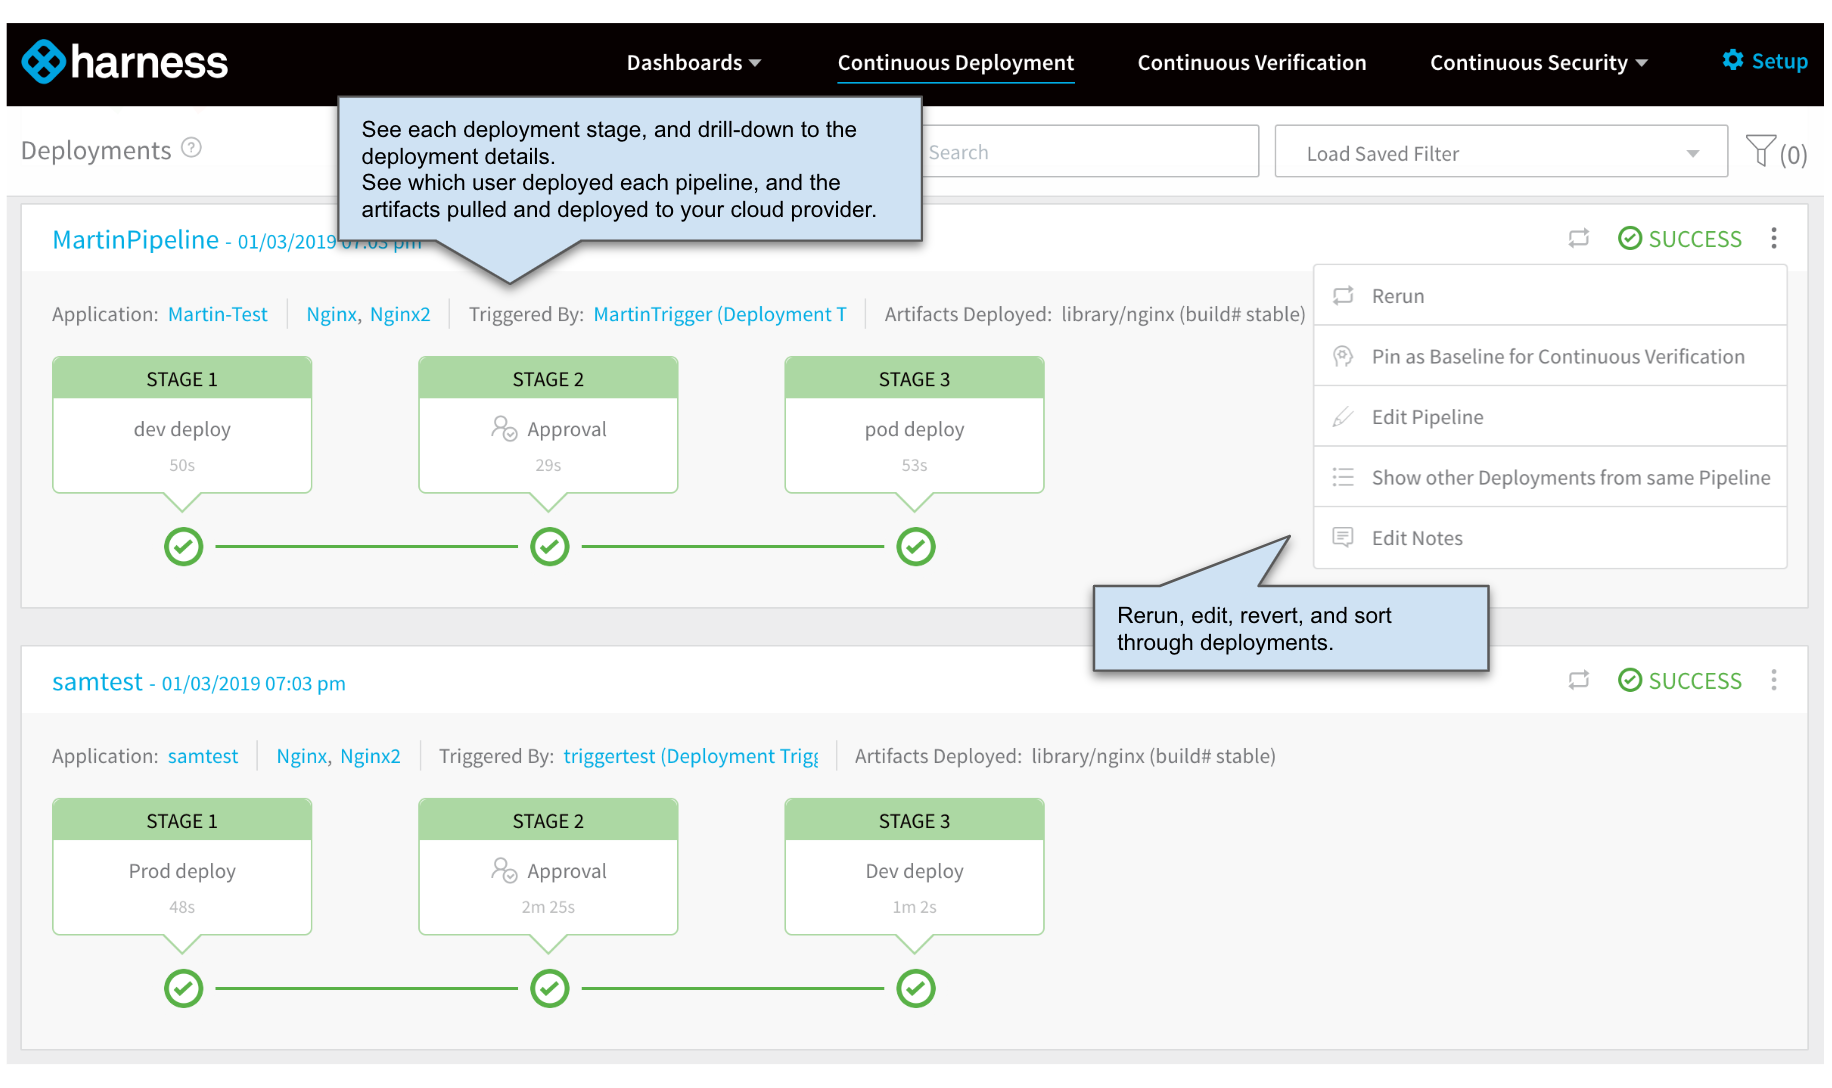Screen dimensions: 1832x1088
Task: Click into the Search input field
Action: [1088, 152]
